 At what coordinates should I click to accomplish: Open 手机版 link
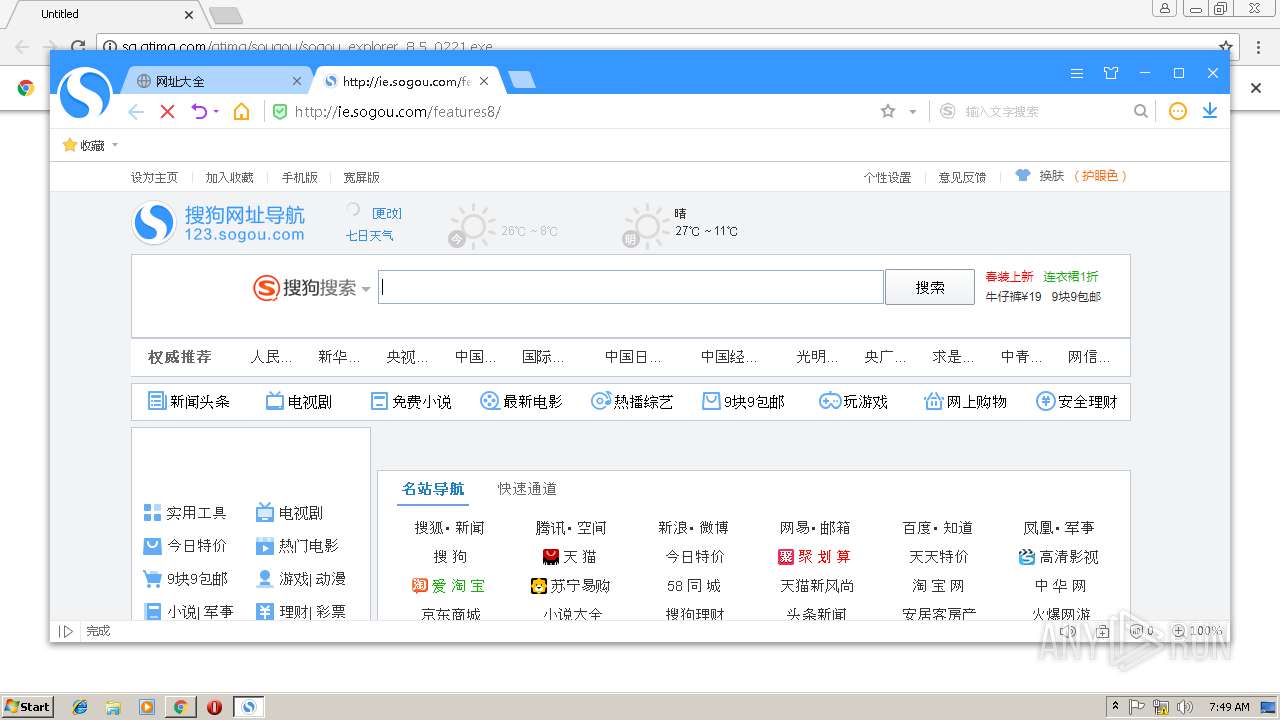299,177
